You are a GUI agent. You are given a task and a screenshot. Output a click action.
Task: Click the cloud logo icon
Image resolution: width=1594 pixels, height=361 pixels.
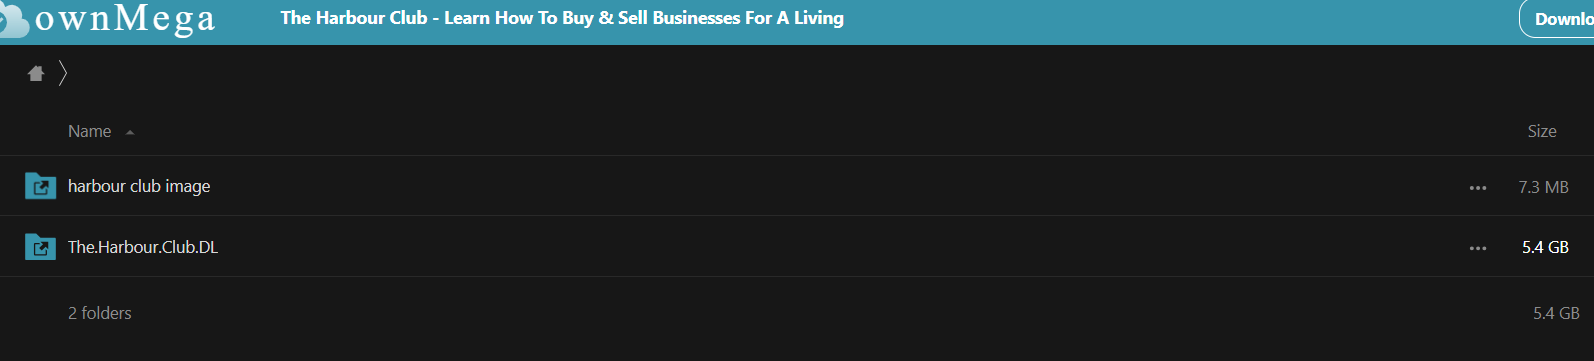[13, 22]
